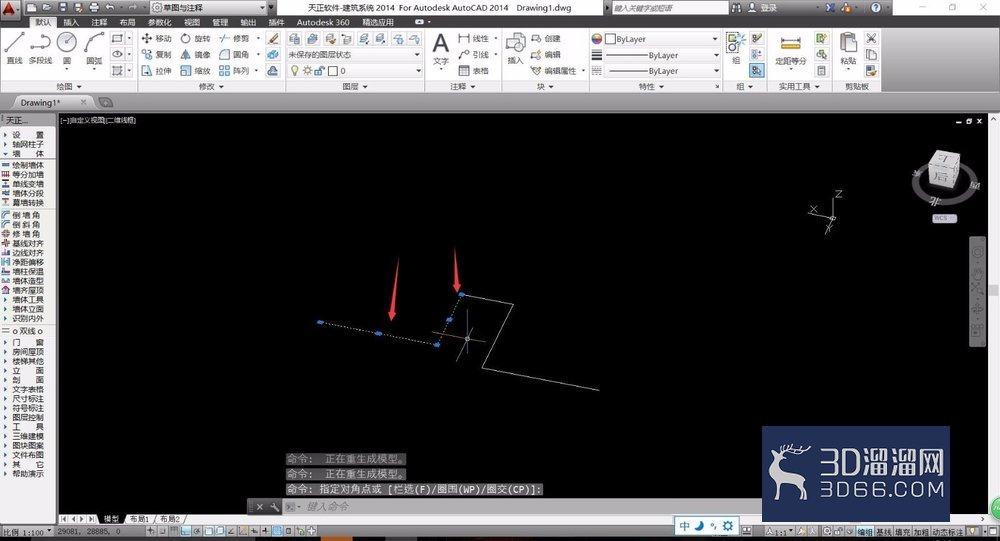Choose the 圆 circle drawing tool
This screenshot has height=541, width=1000.
coord(67,48)
